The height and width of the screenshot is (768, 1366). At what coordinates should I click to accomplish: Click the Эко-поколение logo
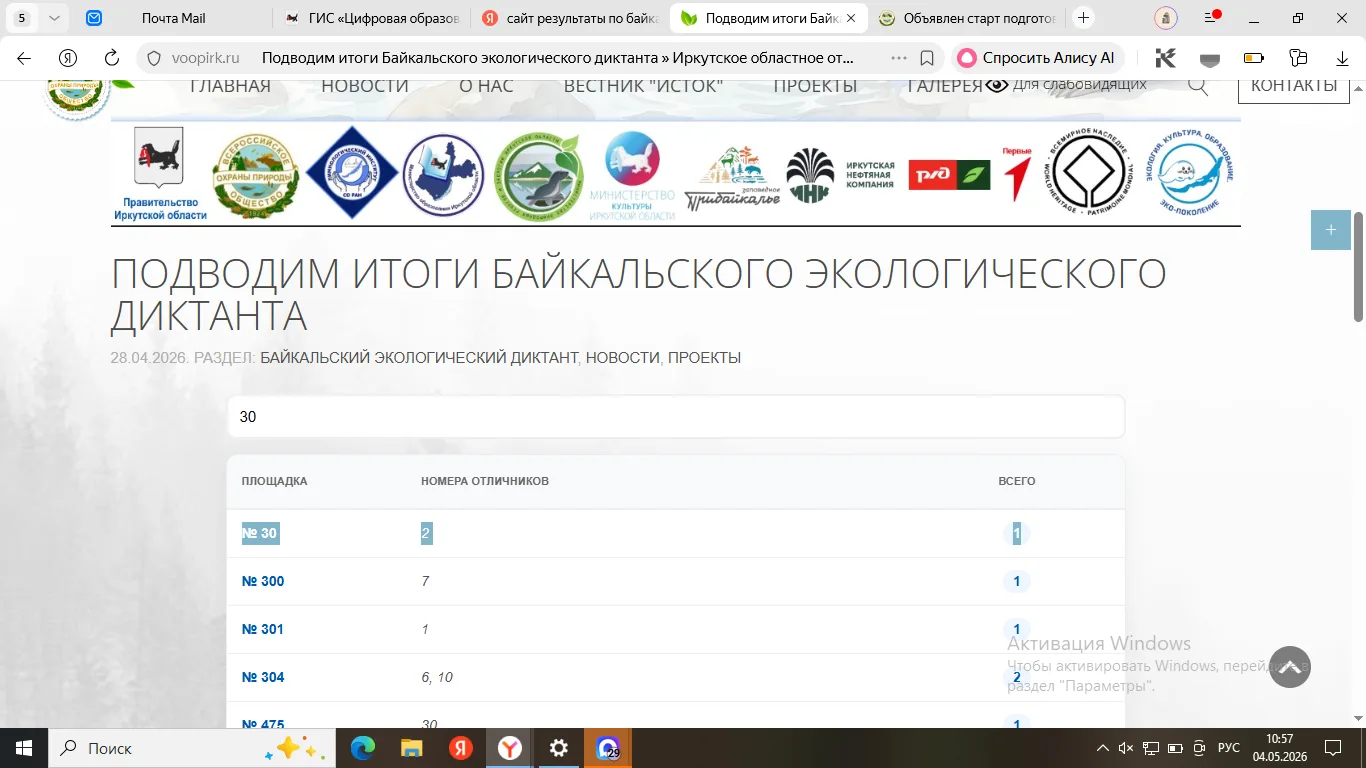(x=1189, y=173)
